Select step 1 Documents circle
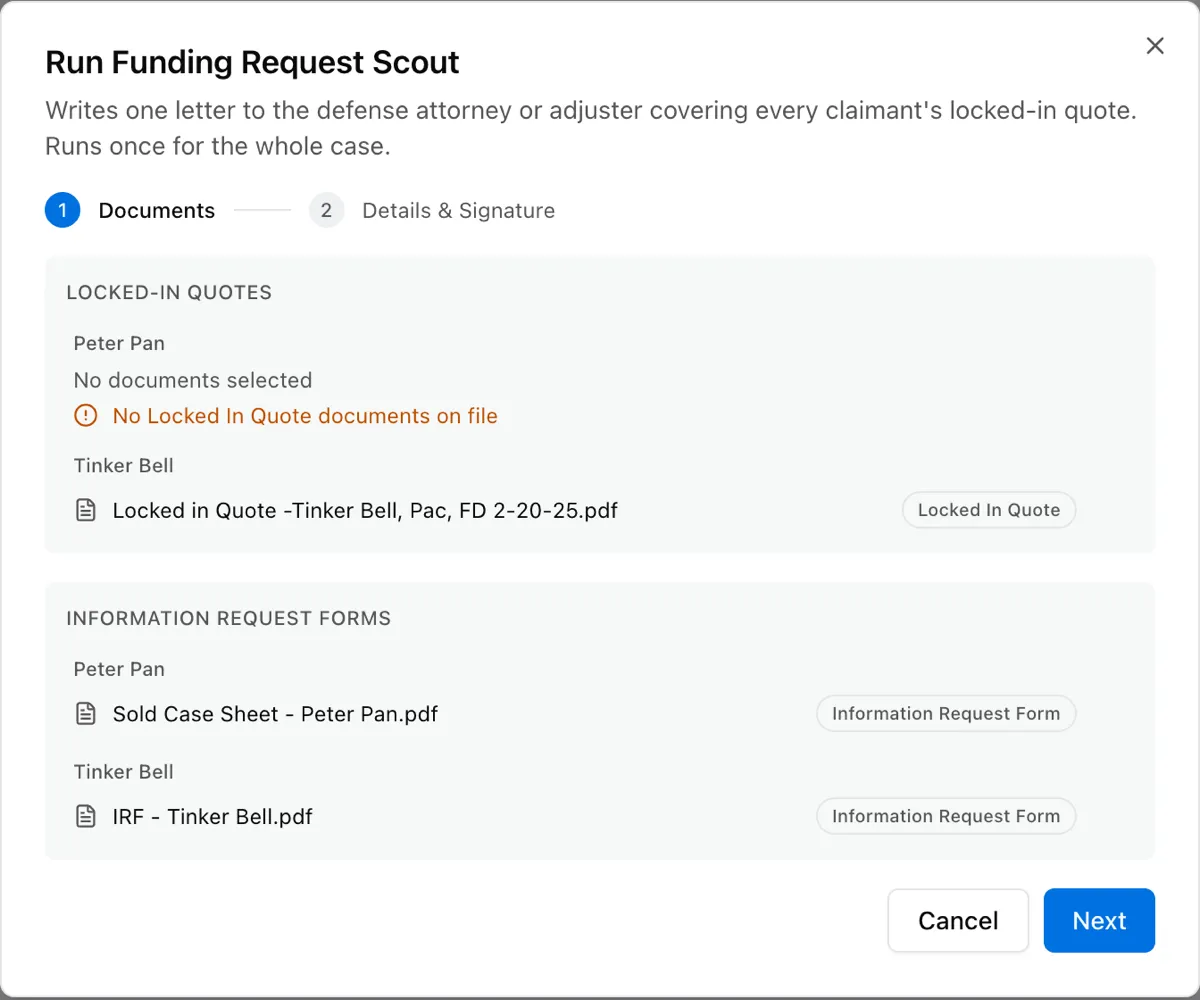The height and width of the screenshot is (1000, 1200). coord(62,210)
